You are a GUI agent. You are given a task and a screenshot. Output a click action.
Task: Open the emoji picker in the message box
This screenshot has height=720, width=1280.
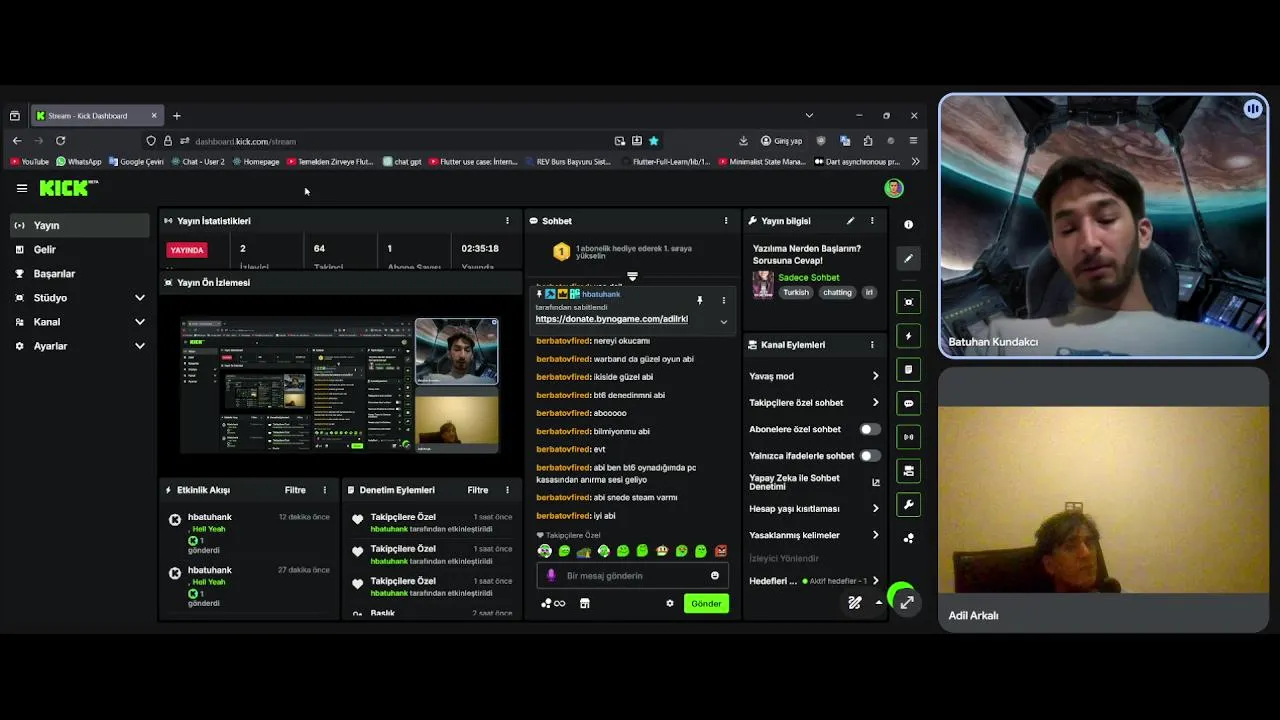pyautogui.click(x=715, y=576)
